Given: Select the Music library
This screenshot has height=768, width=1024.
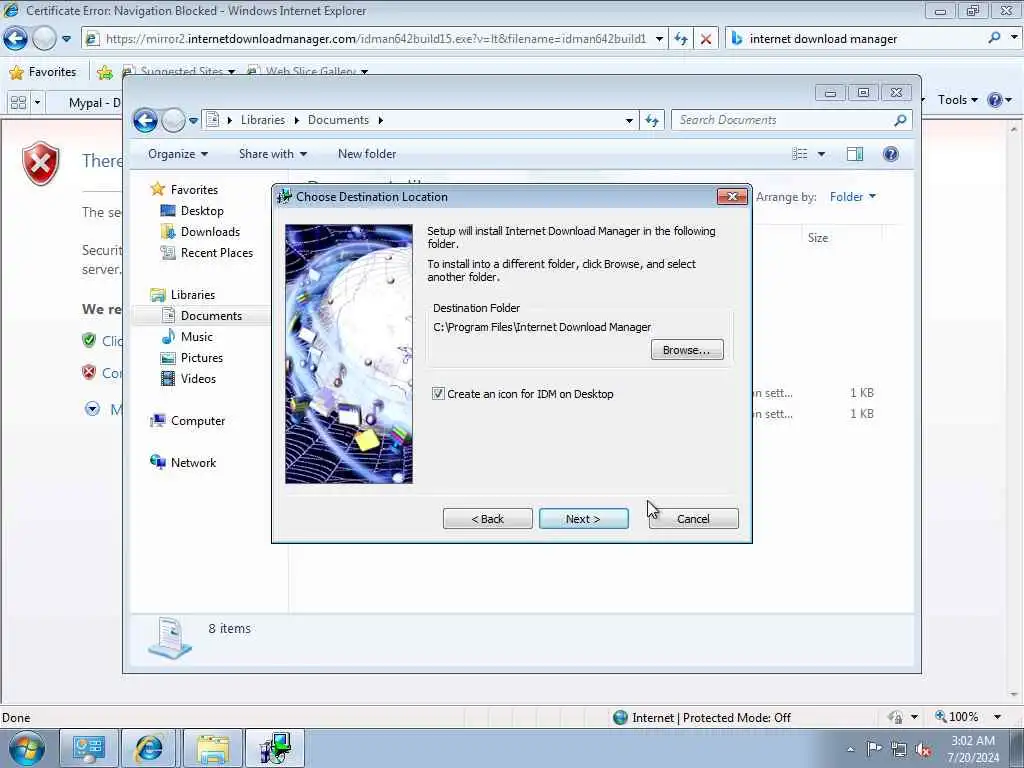Looking at the screenshot, I should (x=197, y=336).
